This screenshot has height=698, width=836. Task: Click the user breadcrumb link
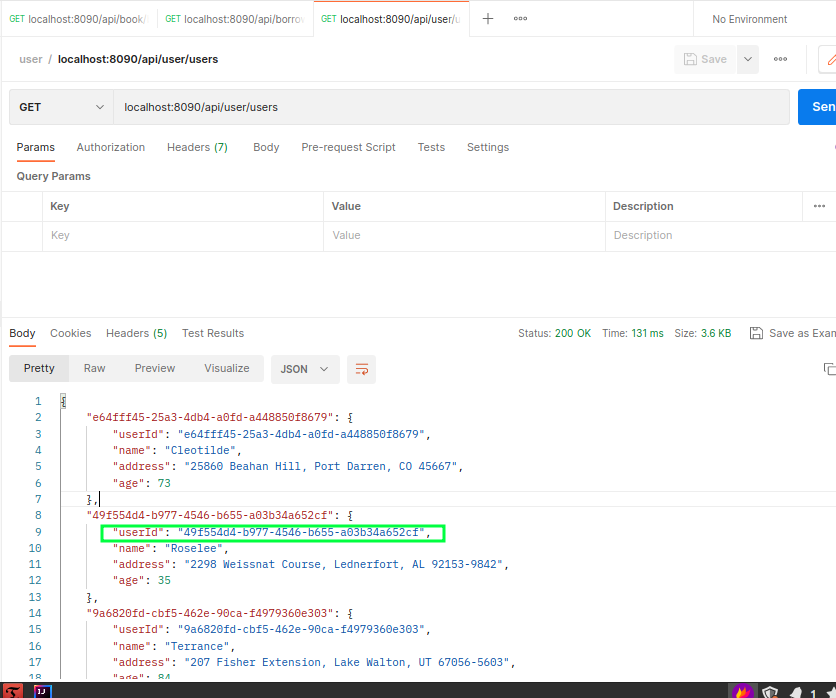[31, 59]
